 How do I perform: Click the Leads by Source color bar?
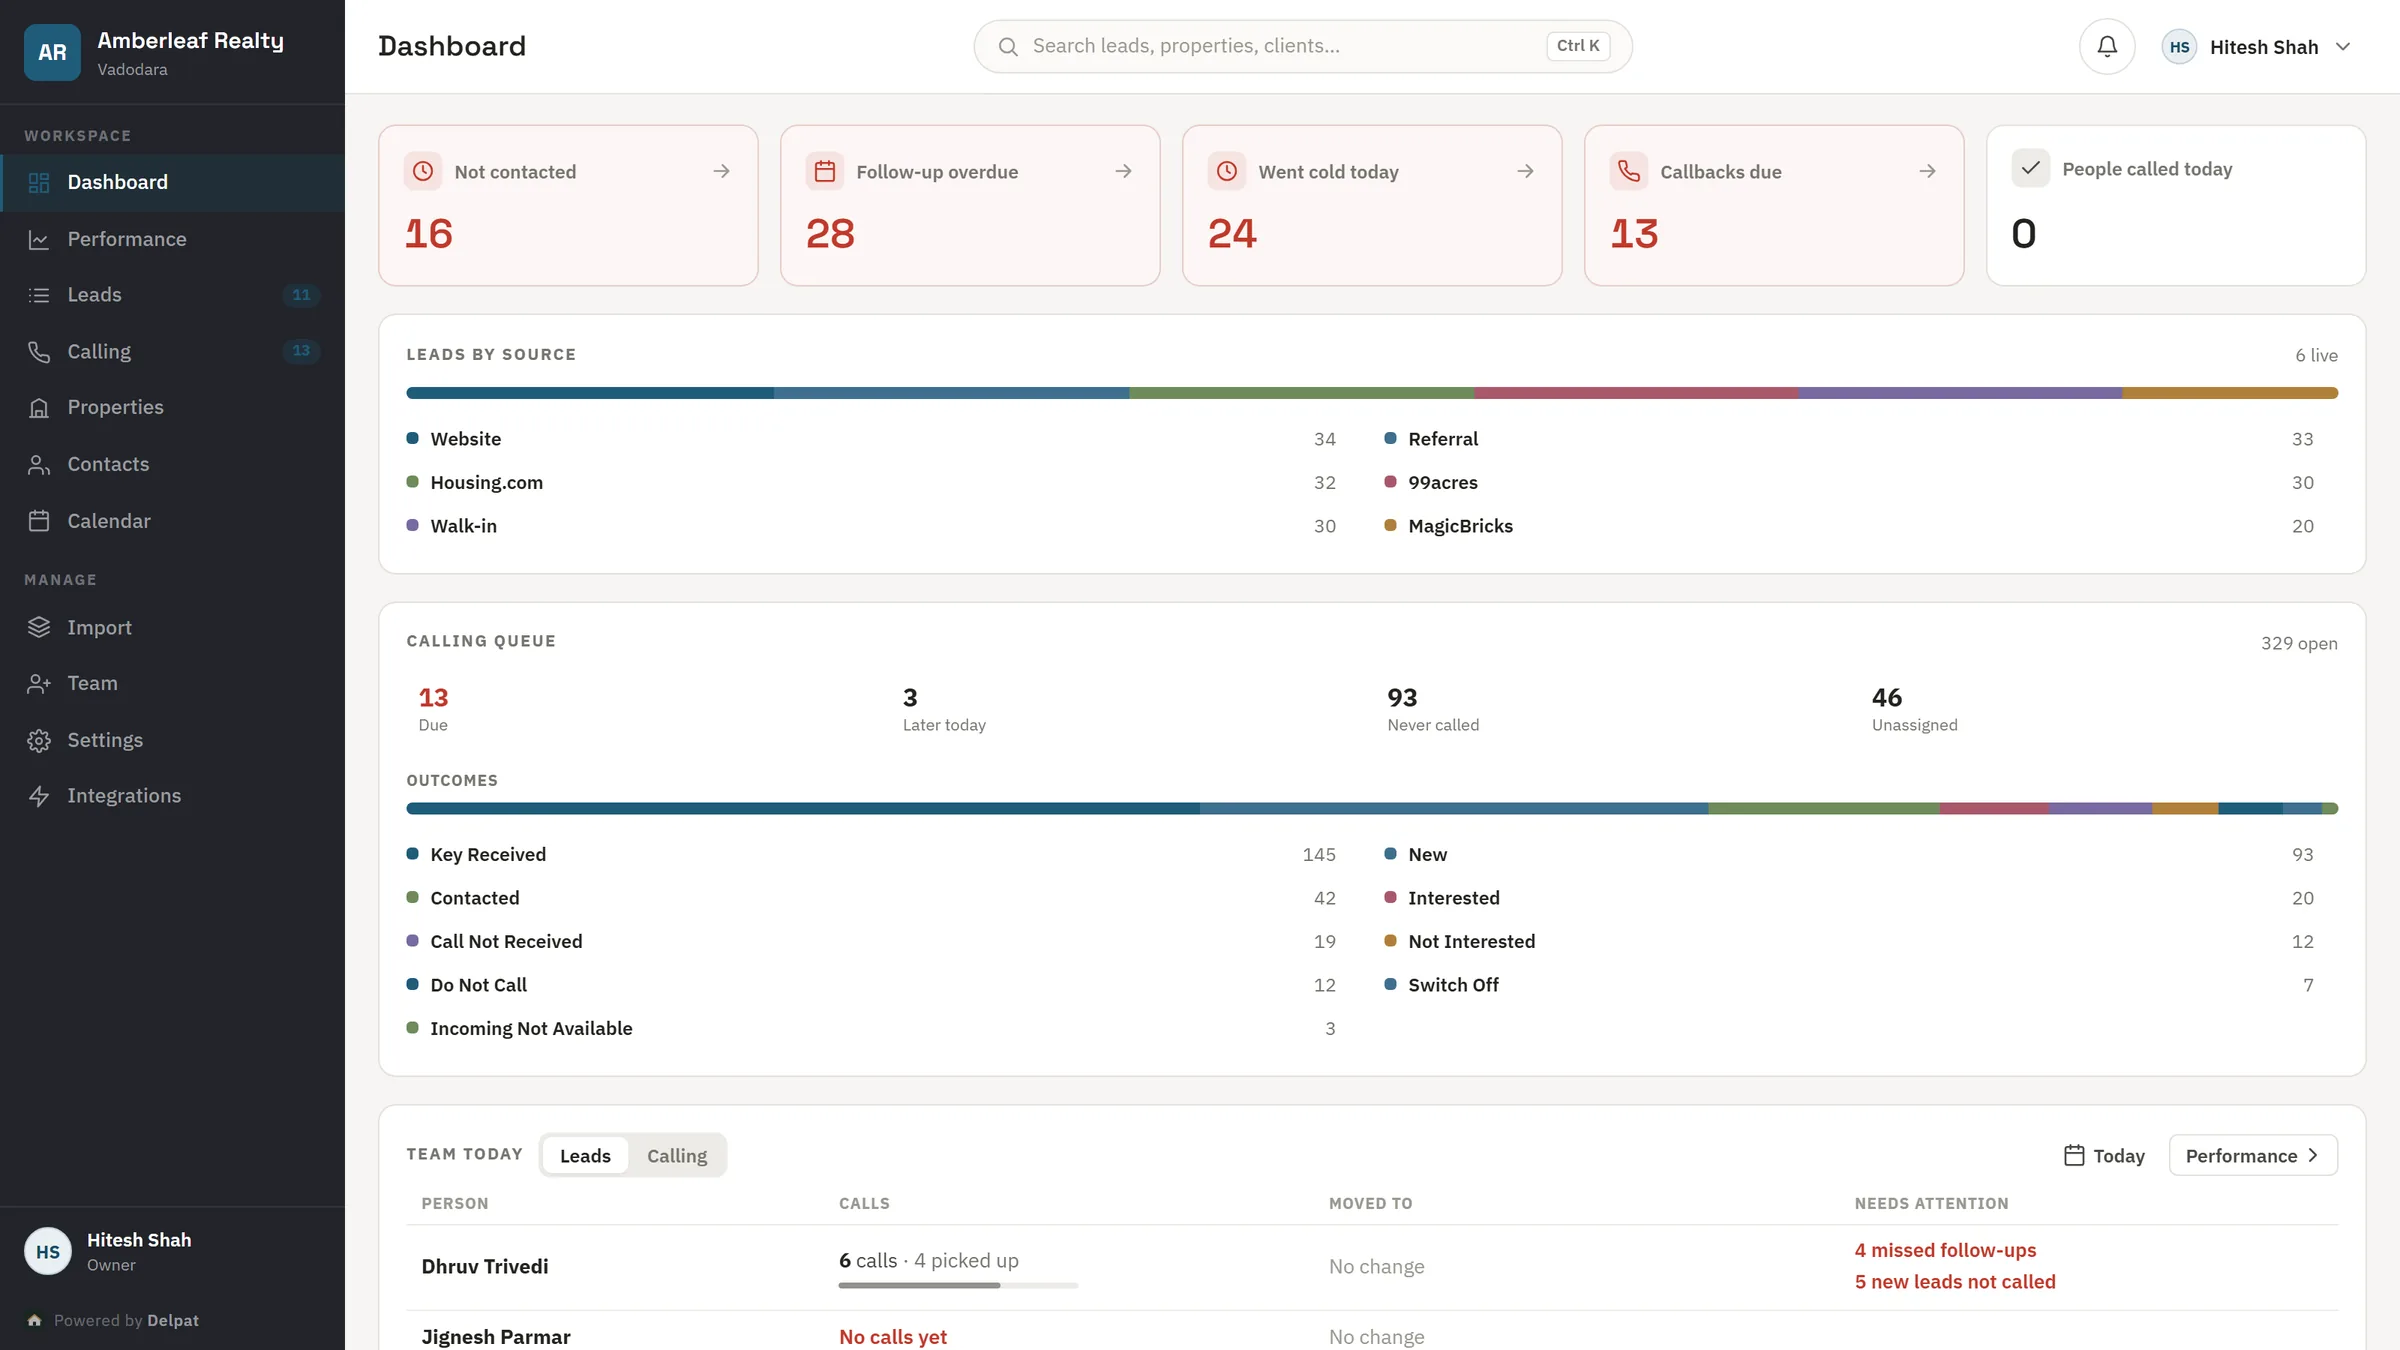pyautogui.click(x=1372, y=393)
